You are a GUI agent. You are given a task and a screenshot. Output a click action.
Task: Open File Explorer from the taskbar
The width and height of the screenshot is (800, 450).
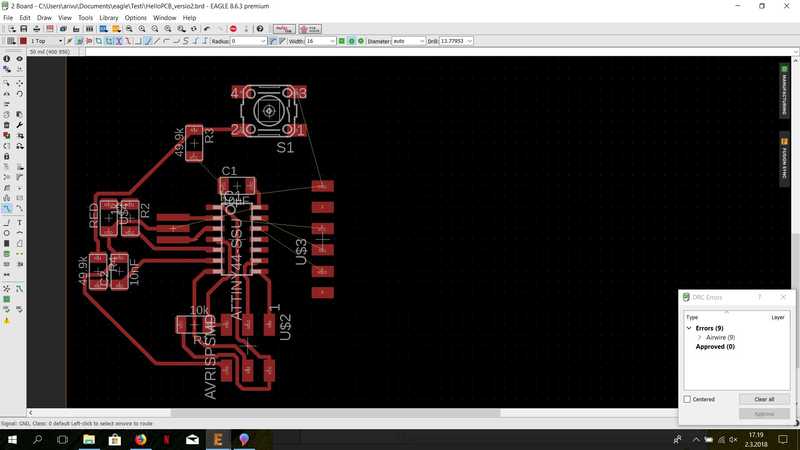[89, 440]
